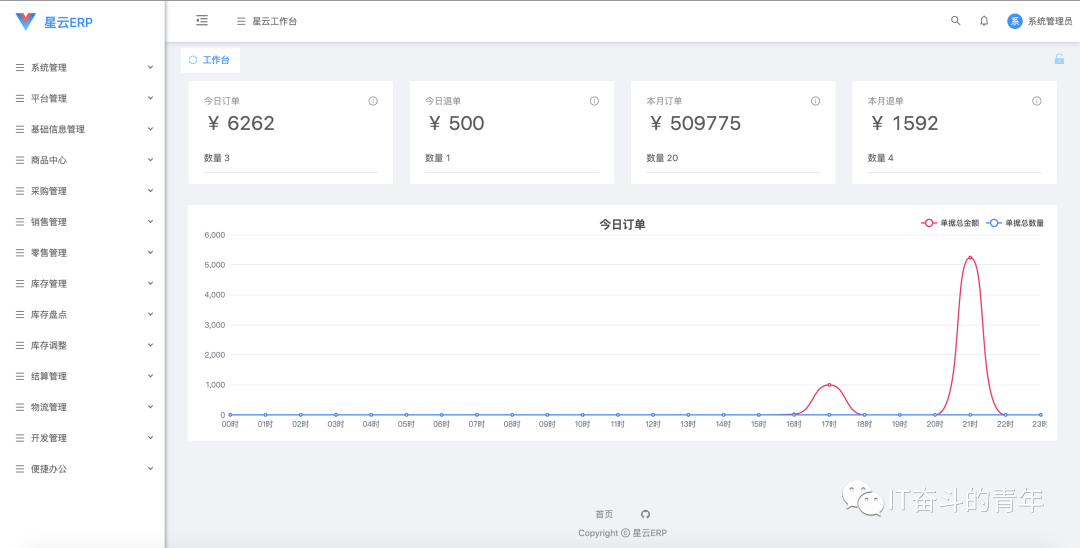Open 零售管理 menu
Screen dimensions: 1080x548
tap(83, 253)
